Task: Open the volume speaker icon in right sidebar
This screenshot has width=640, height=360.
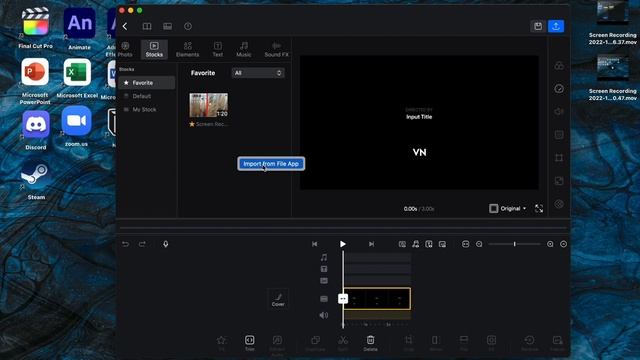Action: click(x=559, y=111)
